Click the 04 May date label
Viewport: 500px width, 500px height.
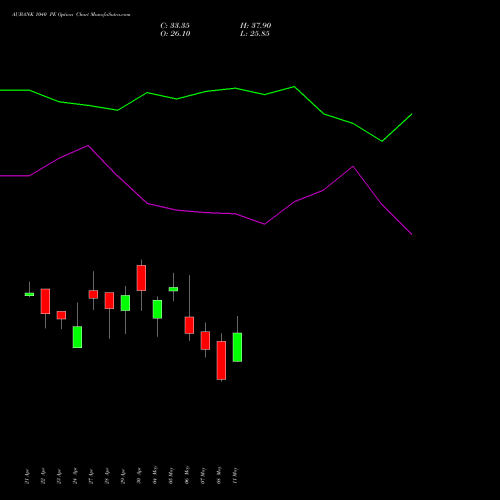click(x=155, y=475)
